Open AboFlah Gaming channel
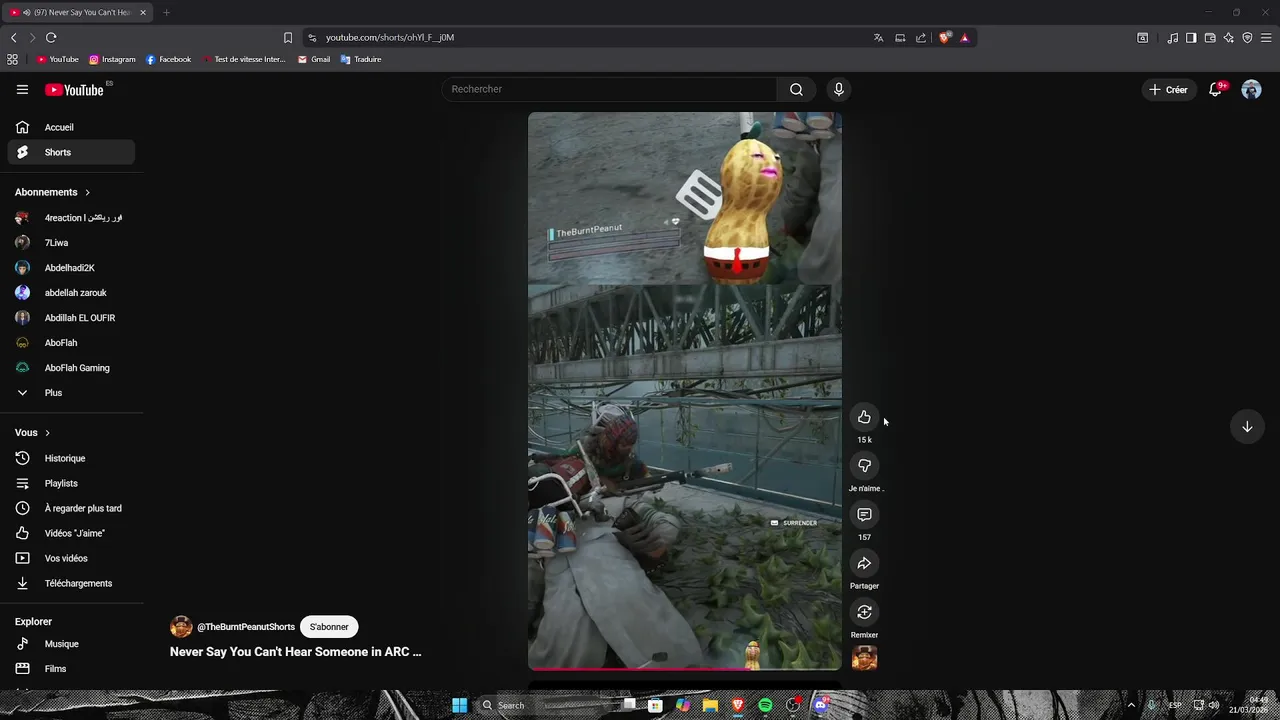Image resolution: width=1280 pixels, height=720 pixels. (x=71, y=368)
